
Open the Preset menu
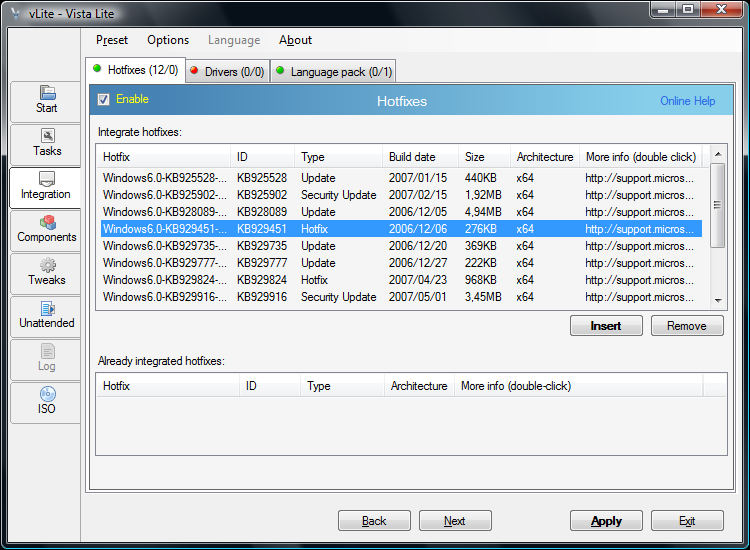[112, 40]
